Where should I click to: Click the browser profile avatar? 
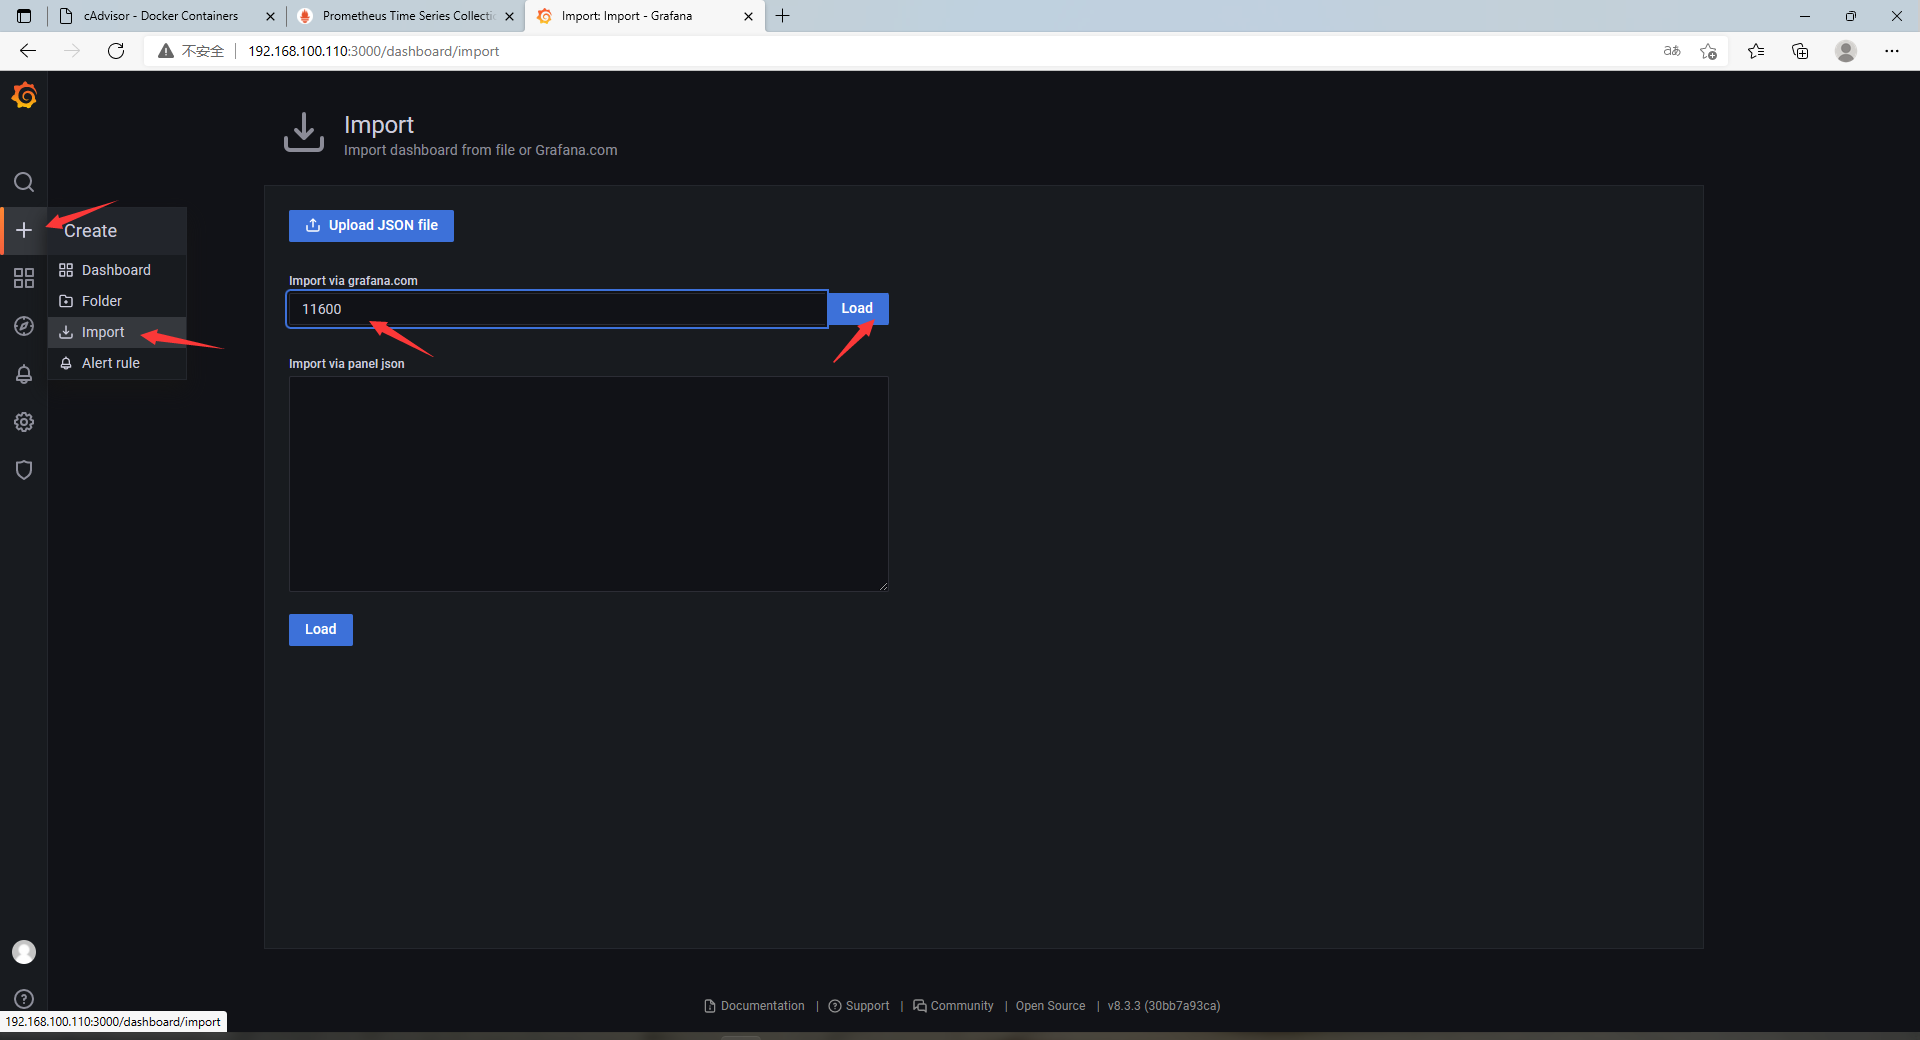pos(1846,51)
